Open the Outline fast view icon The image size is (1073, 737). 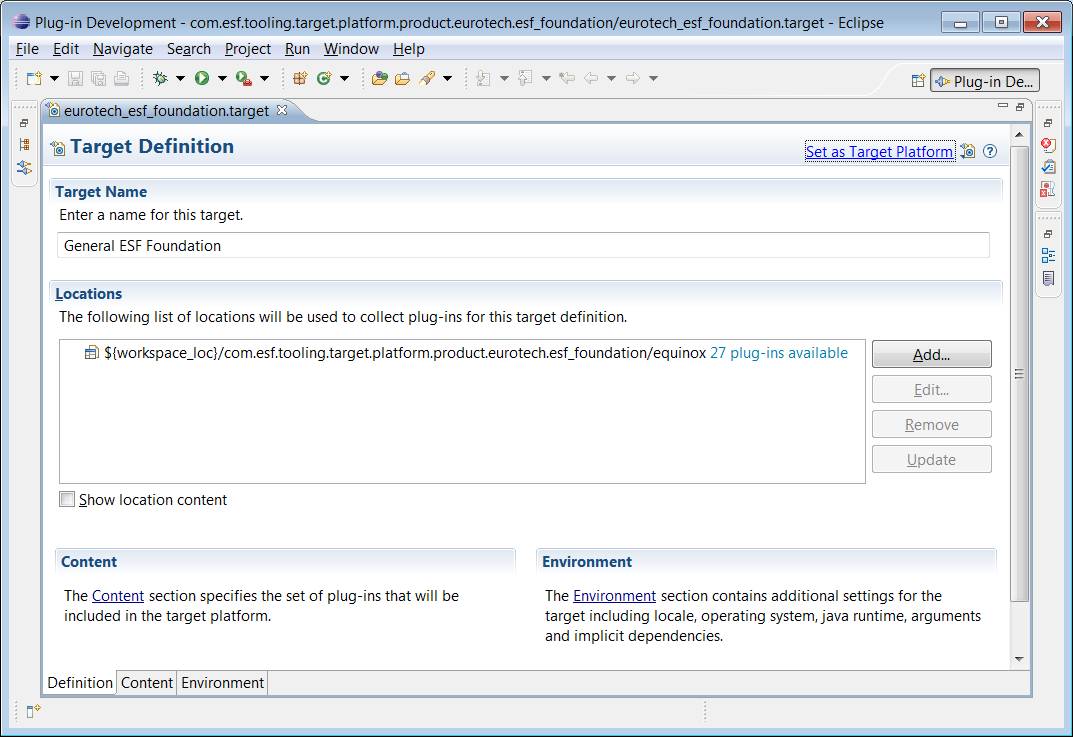tap(1048, 255)
